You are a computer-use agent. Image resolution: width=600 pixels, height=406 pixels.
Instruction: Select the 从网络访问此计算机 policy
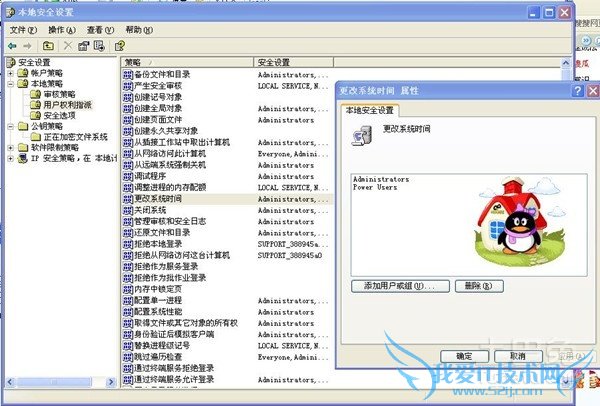227,154
